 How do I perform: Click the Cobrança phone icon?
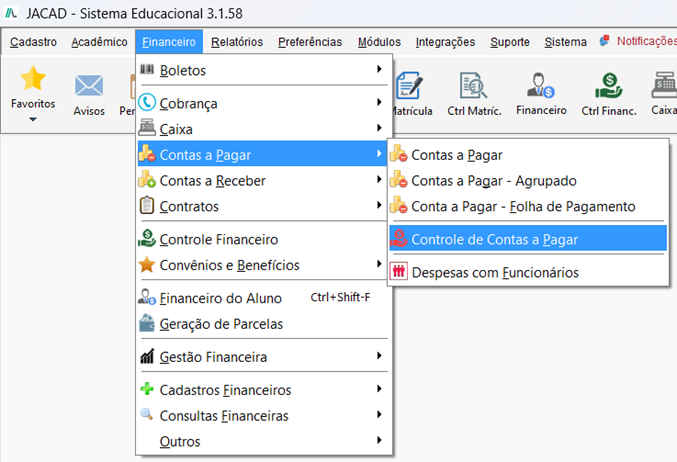[147, 102]
